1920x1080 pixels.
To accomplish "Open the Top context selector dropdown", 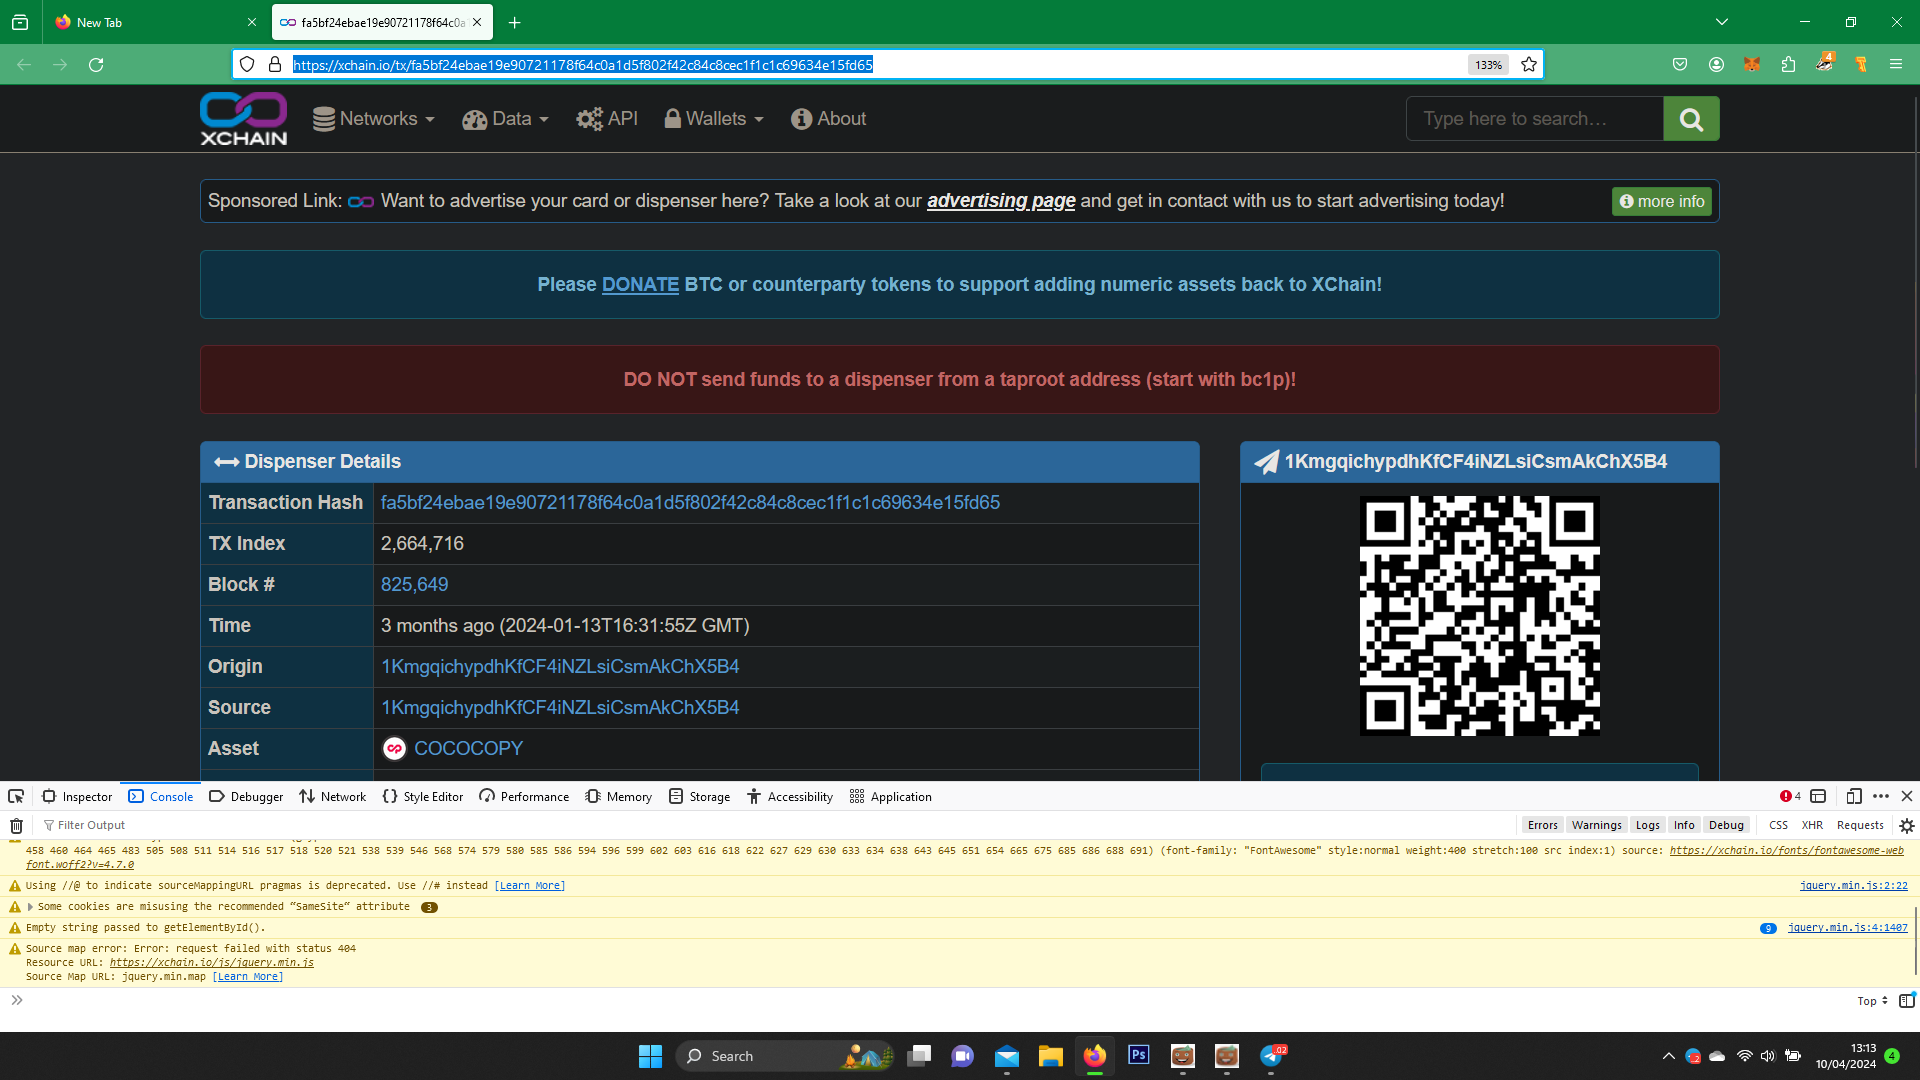I will tap(1872, 1001).
